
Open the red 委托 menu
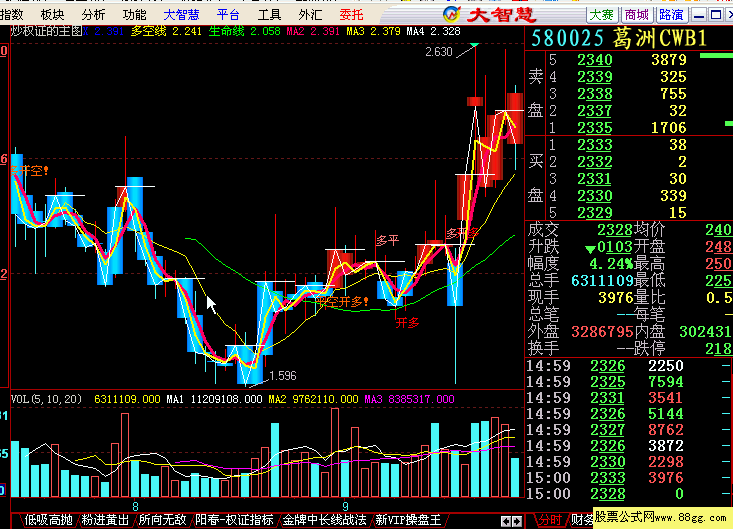point(352,15)
